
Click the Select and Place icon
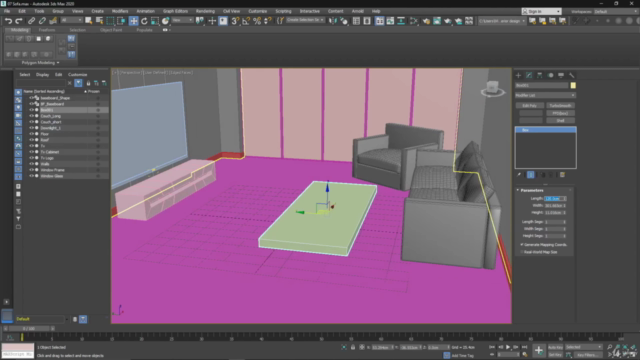point(165,21)
